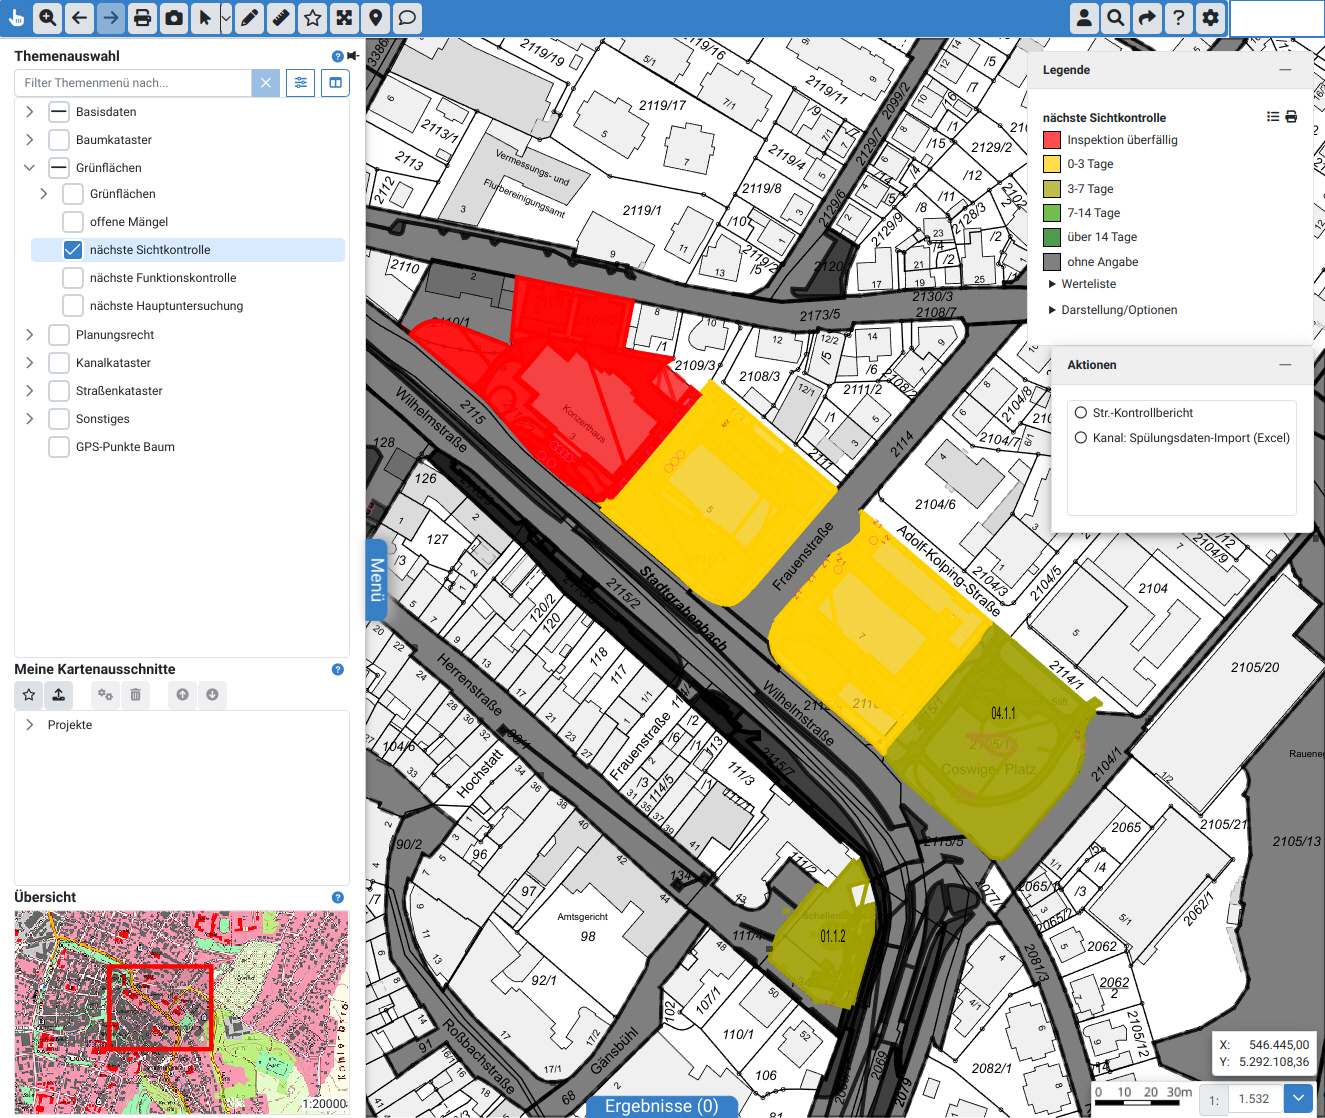1325x1118 pixels.
Task: Click the red Inspektion überfällig swatch
Action: [1052, 140]
